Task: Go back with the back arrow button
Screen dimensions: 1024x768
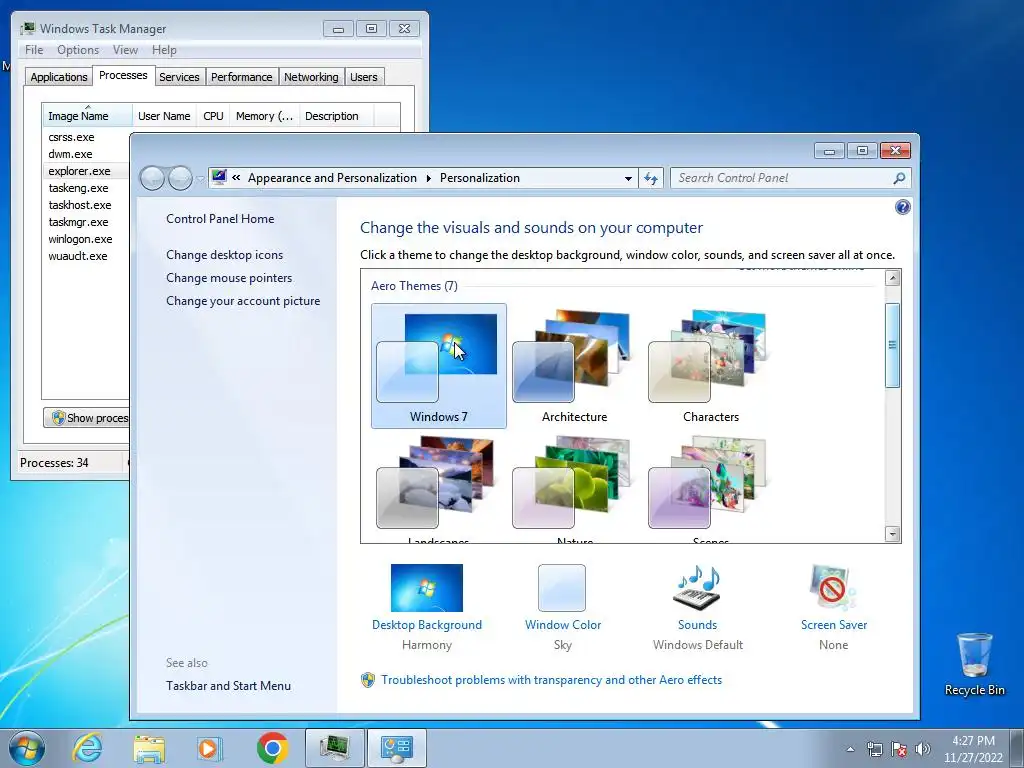Action: point(152,178)
